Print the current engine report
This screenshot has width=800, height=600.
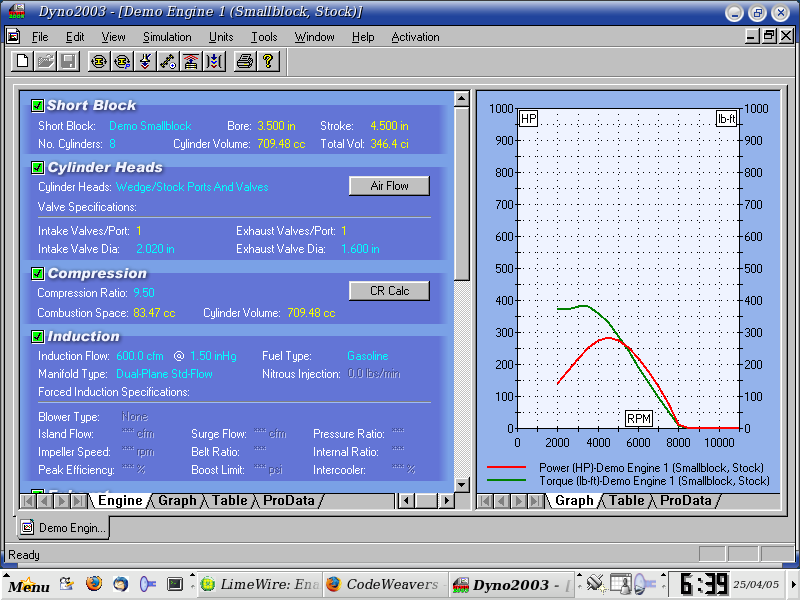coord(245,62)
